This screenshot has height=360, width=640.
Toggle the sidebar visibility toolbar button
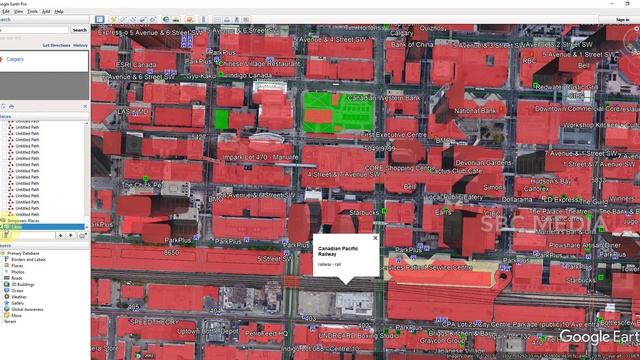click(x=100, y=20)
